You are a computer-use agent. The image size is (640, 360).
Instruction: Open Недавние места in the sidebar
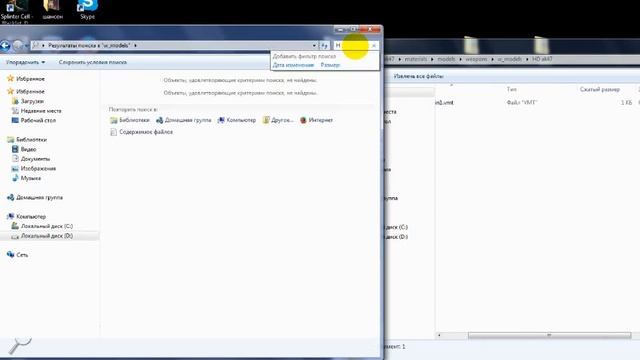coord(41,111)
